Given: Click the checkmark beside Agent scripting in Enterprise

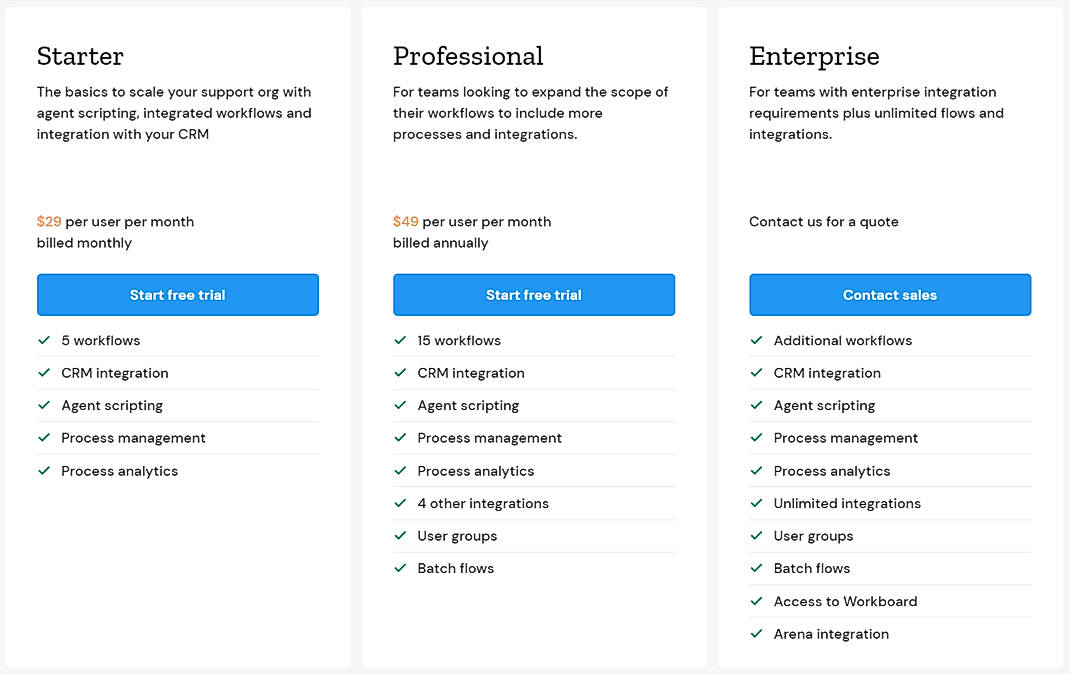Looking at the screenshot, I should 756,405.
